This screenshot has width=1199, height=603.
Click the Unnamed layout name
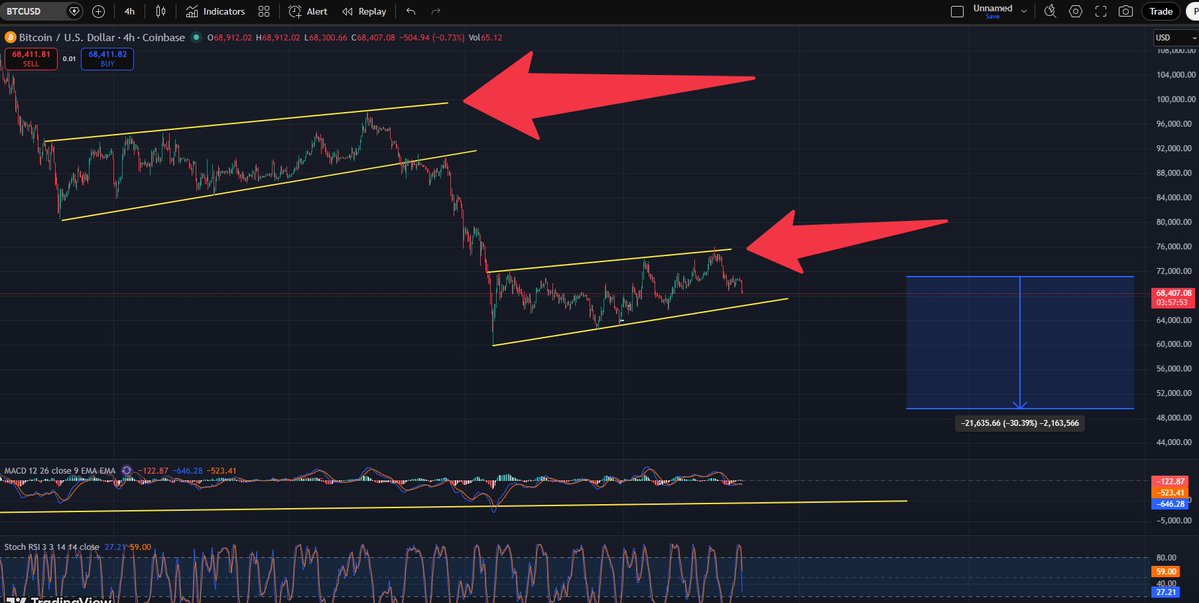pyautogui.click(x=993, y=8)
